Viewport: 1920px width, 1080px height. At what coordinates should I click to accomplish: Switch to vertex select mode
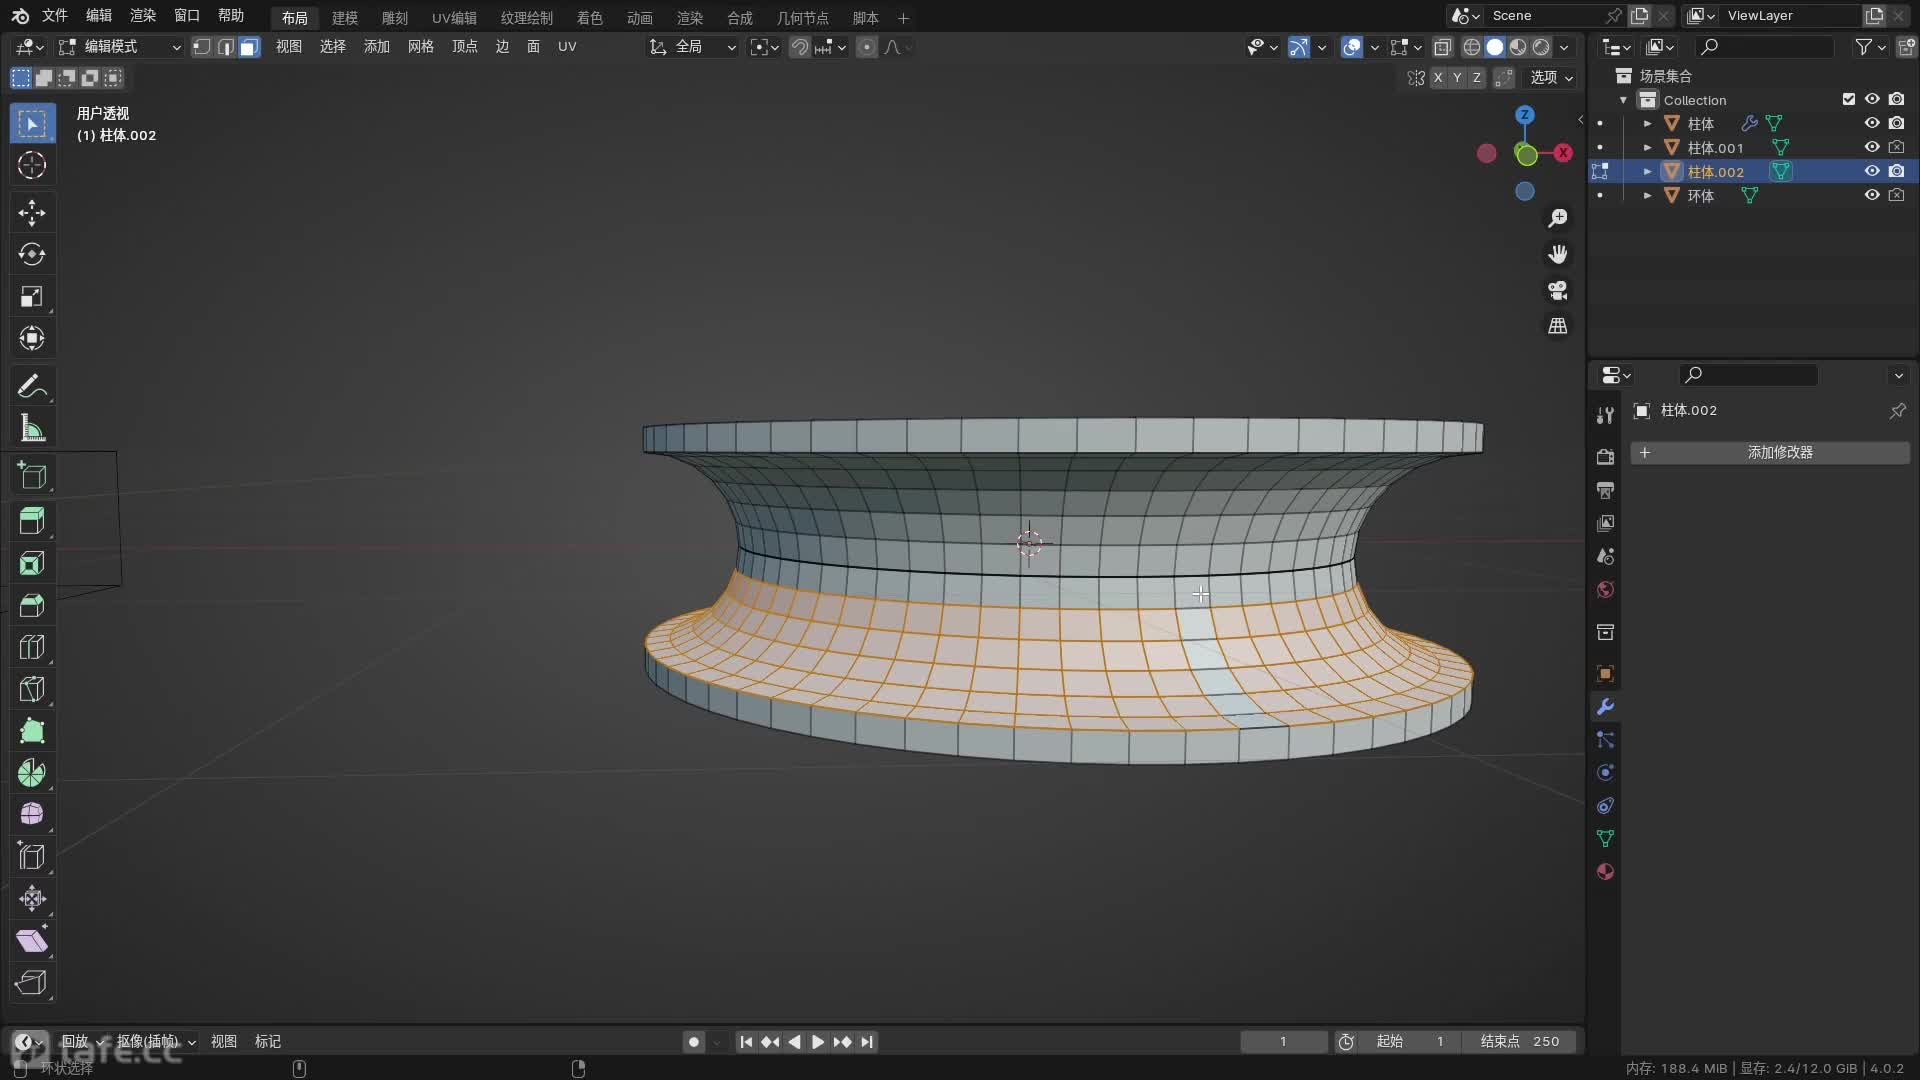tap(202, 47)
